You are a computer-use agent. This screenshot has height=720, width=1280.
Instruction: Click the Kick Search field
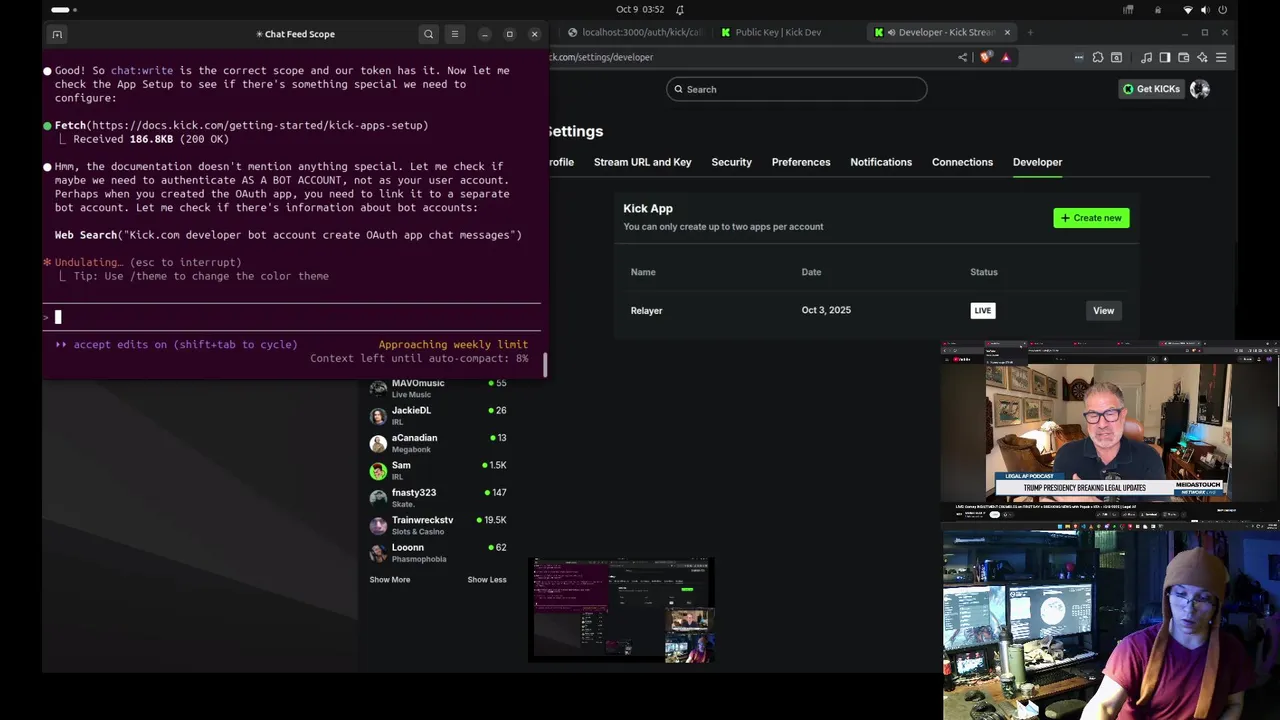click(797, 89)
